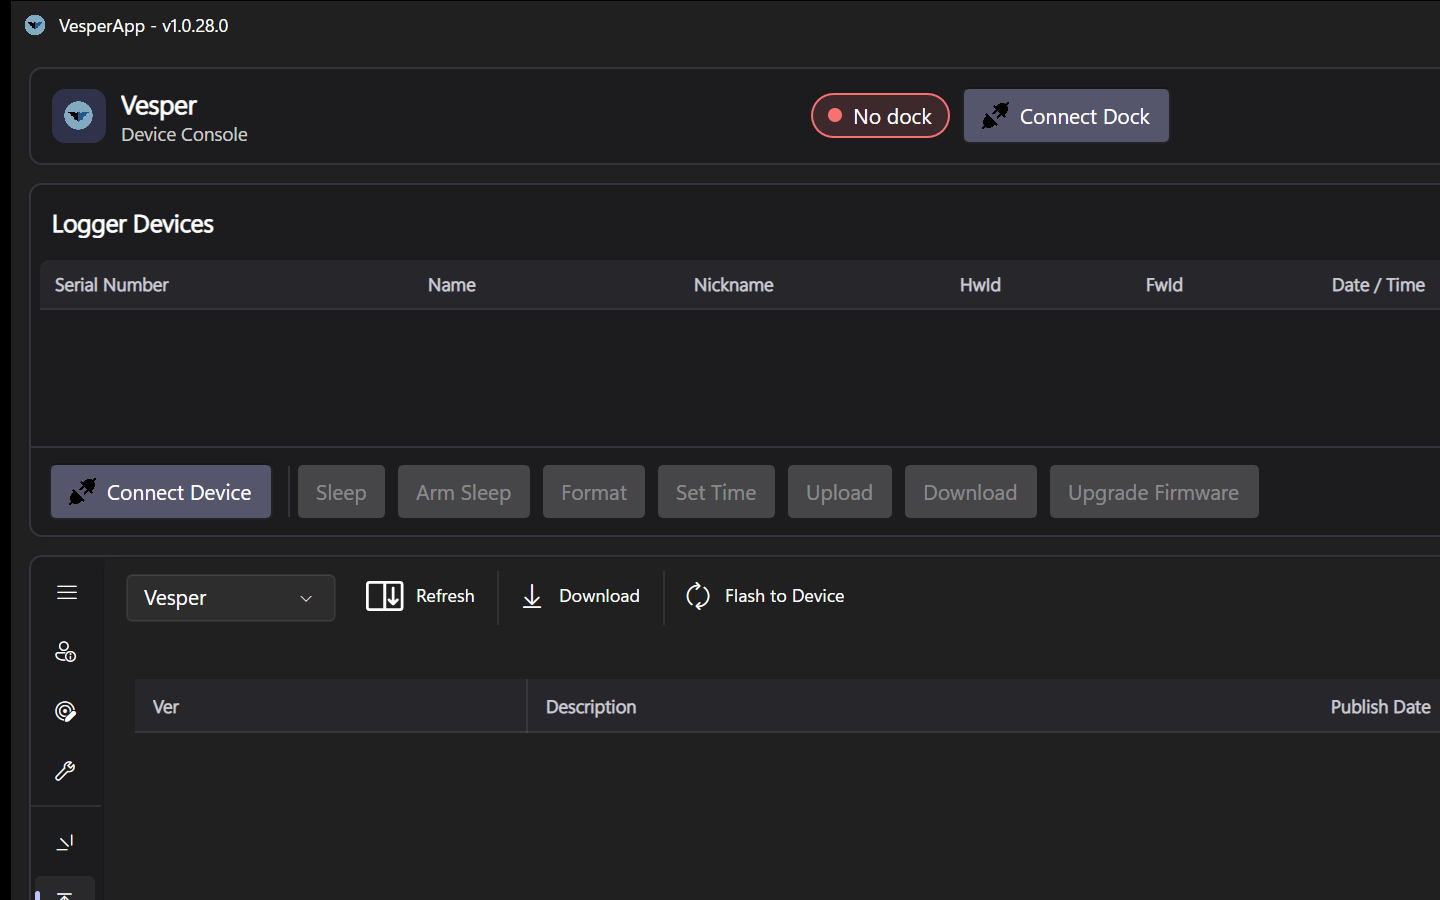Click the Set Time button
Screen dimensions: 1440x900
coord(716,492)
